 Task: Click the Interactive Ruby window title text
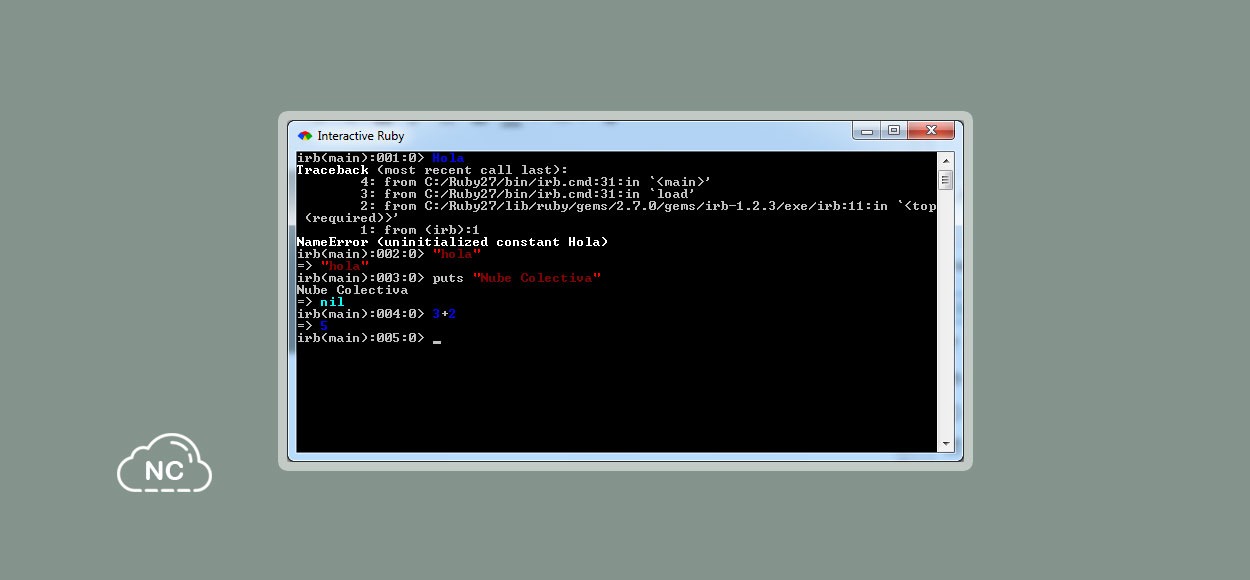[x=361, y=136]
